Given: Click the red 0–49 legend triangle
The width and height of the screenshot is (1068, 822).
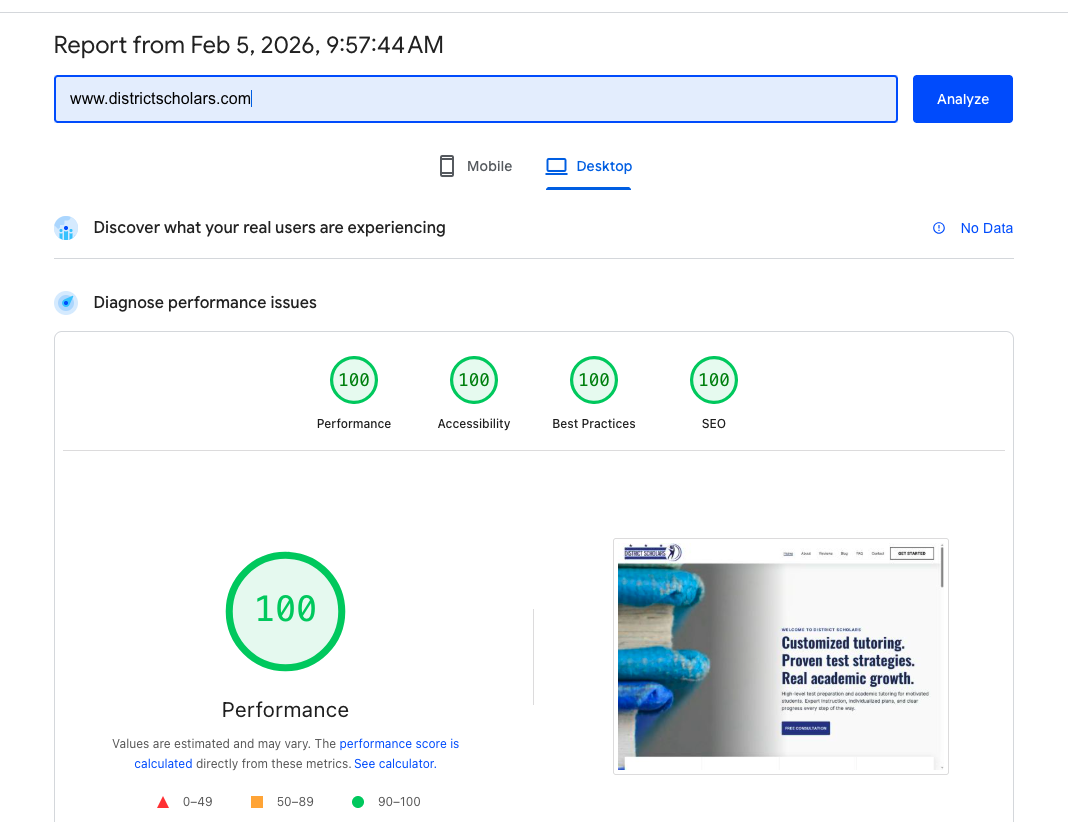Looking at the screenshot, I should [163, 801].
